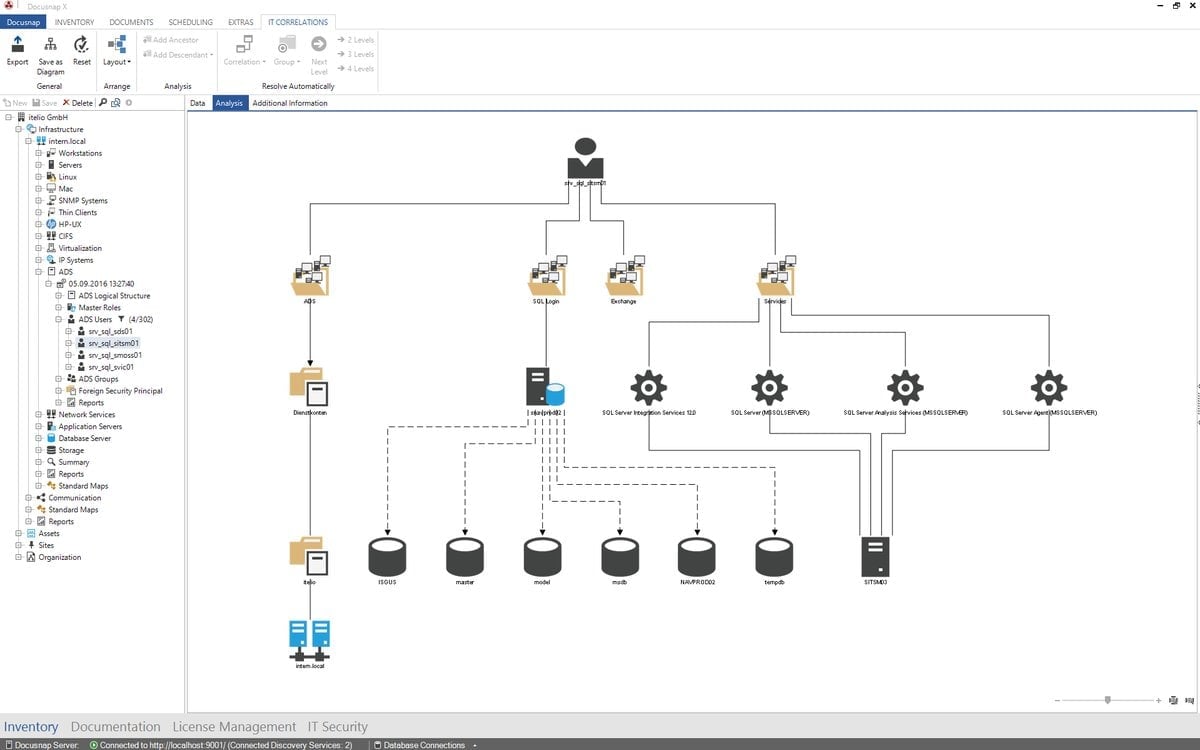Click the SQL Login group icon in diagram

(x=546, y=277)
